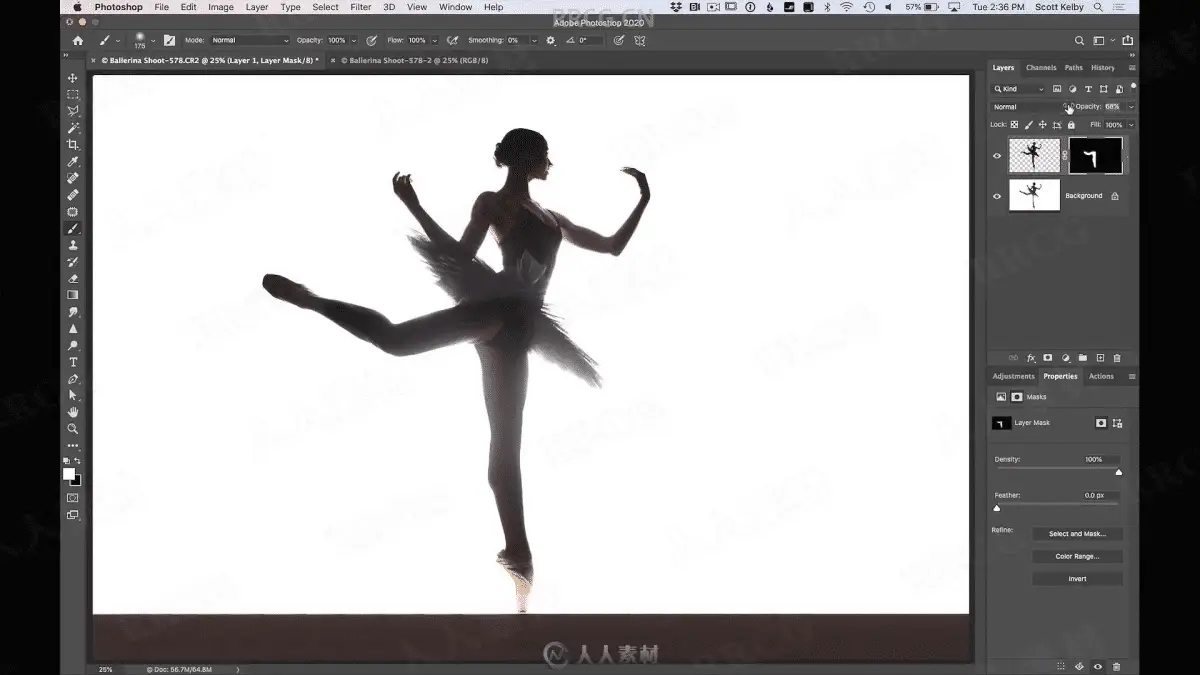Switch to Ballerina Shoot-578-2 document tab
Screen dimensions: 1200x675
414,60
